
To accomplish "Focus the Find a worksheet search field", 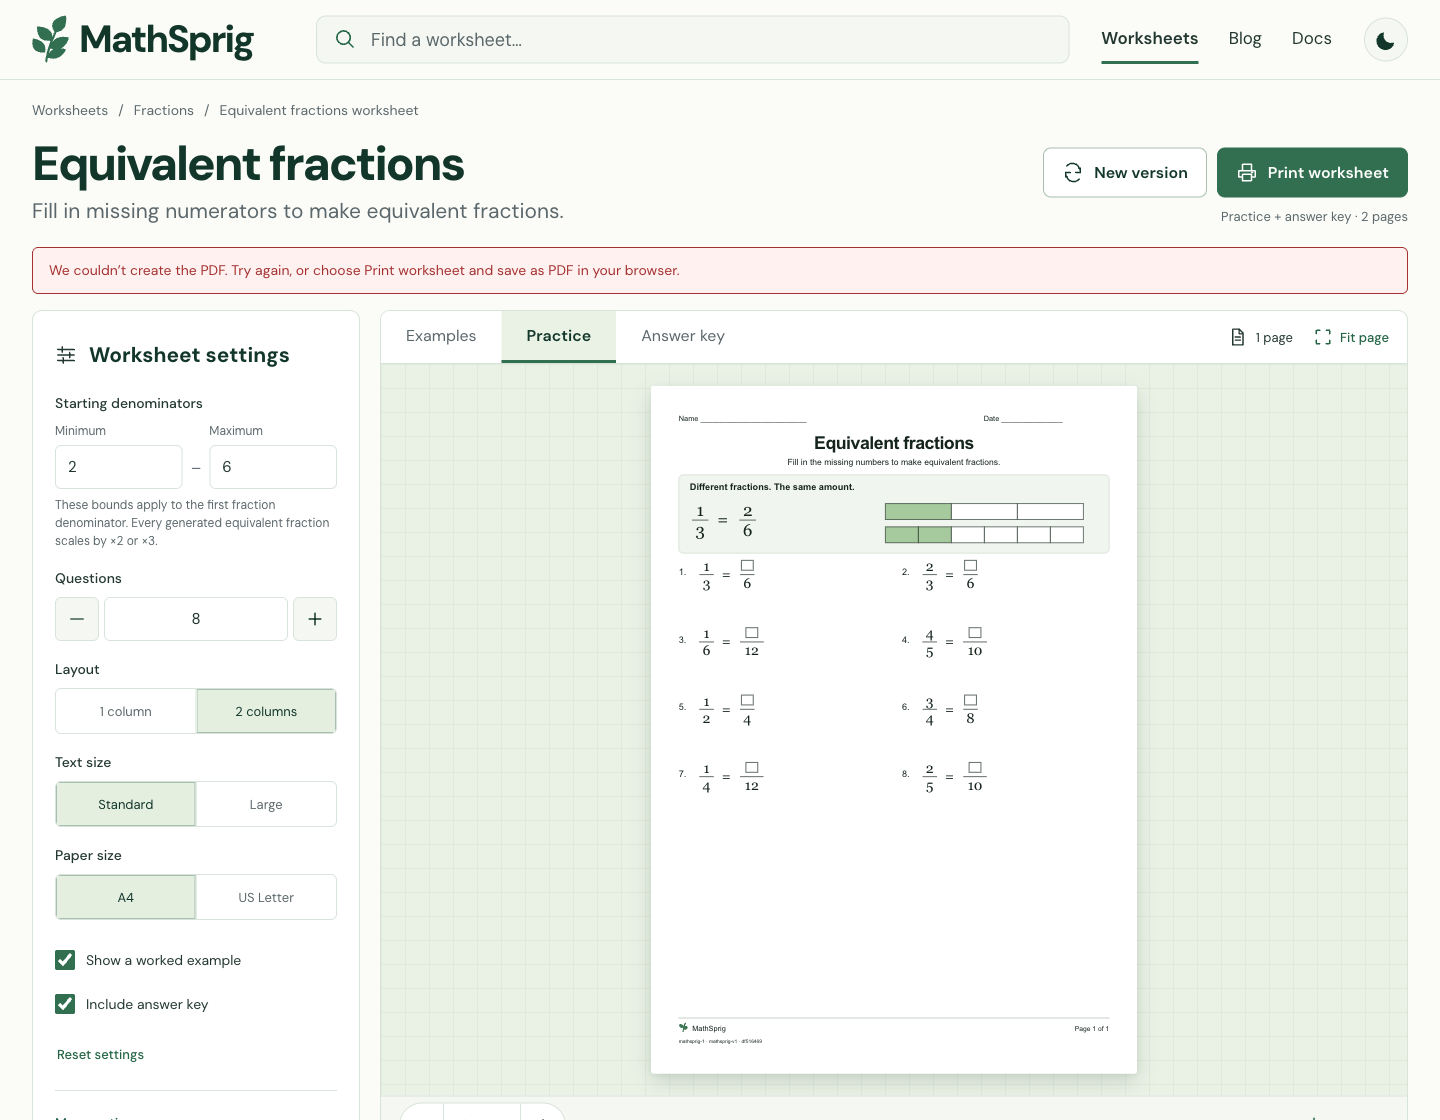I will pyautogui.click(x=693, y=39).
